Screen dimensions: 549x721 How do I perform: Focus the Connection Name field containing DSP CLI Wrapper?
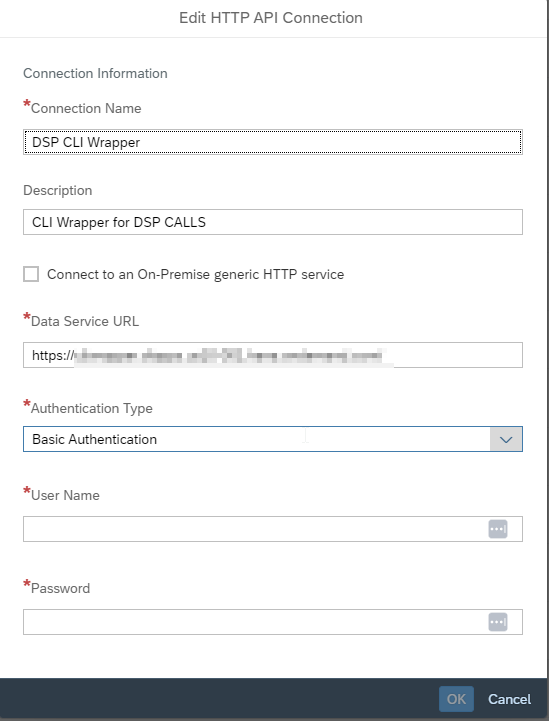pos(273,142)
